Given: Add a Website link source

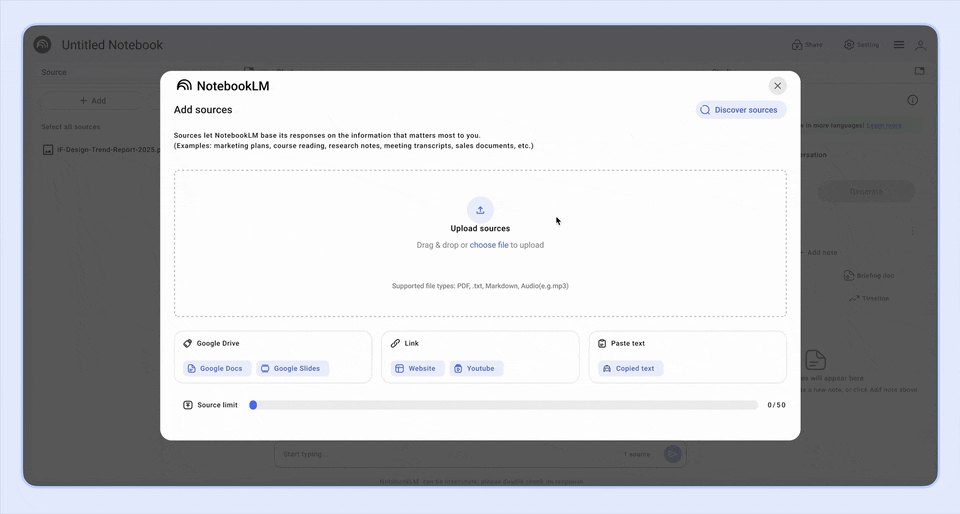Looking at the screenshot, I should point(417,368).
